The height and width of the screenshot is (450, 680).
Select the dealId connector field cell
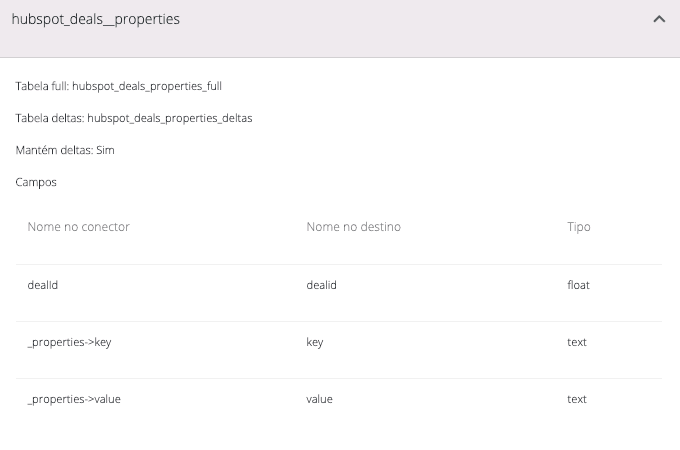coord(43,285)
